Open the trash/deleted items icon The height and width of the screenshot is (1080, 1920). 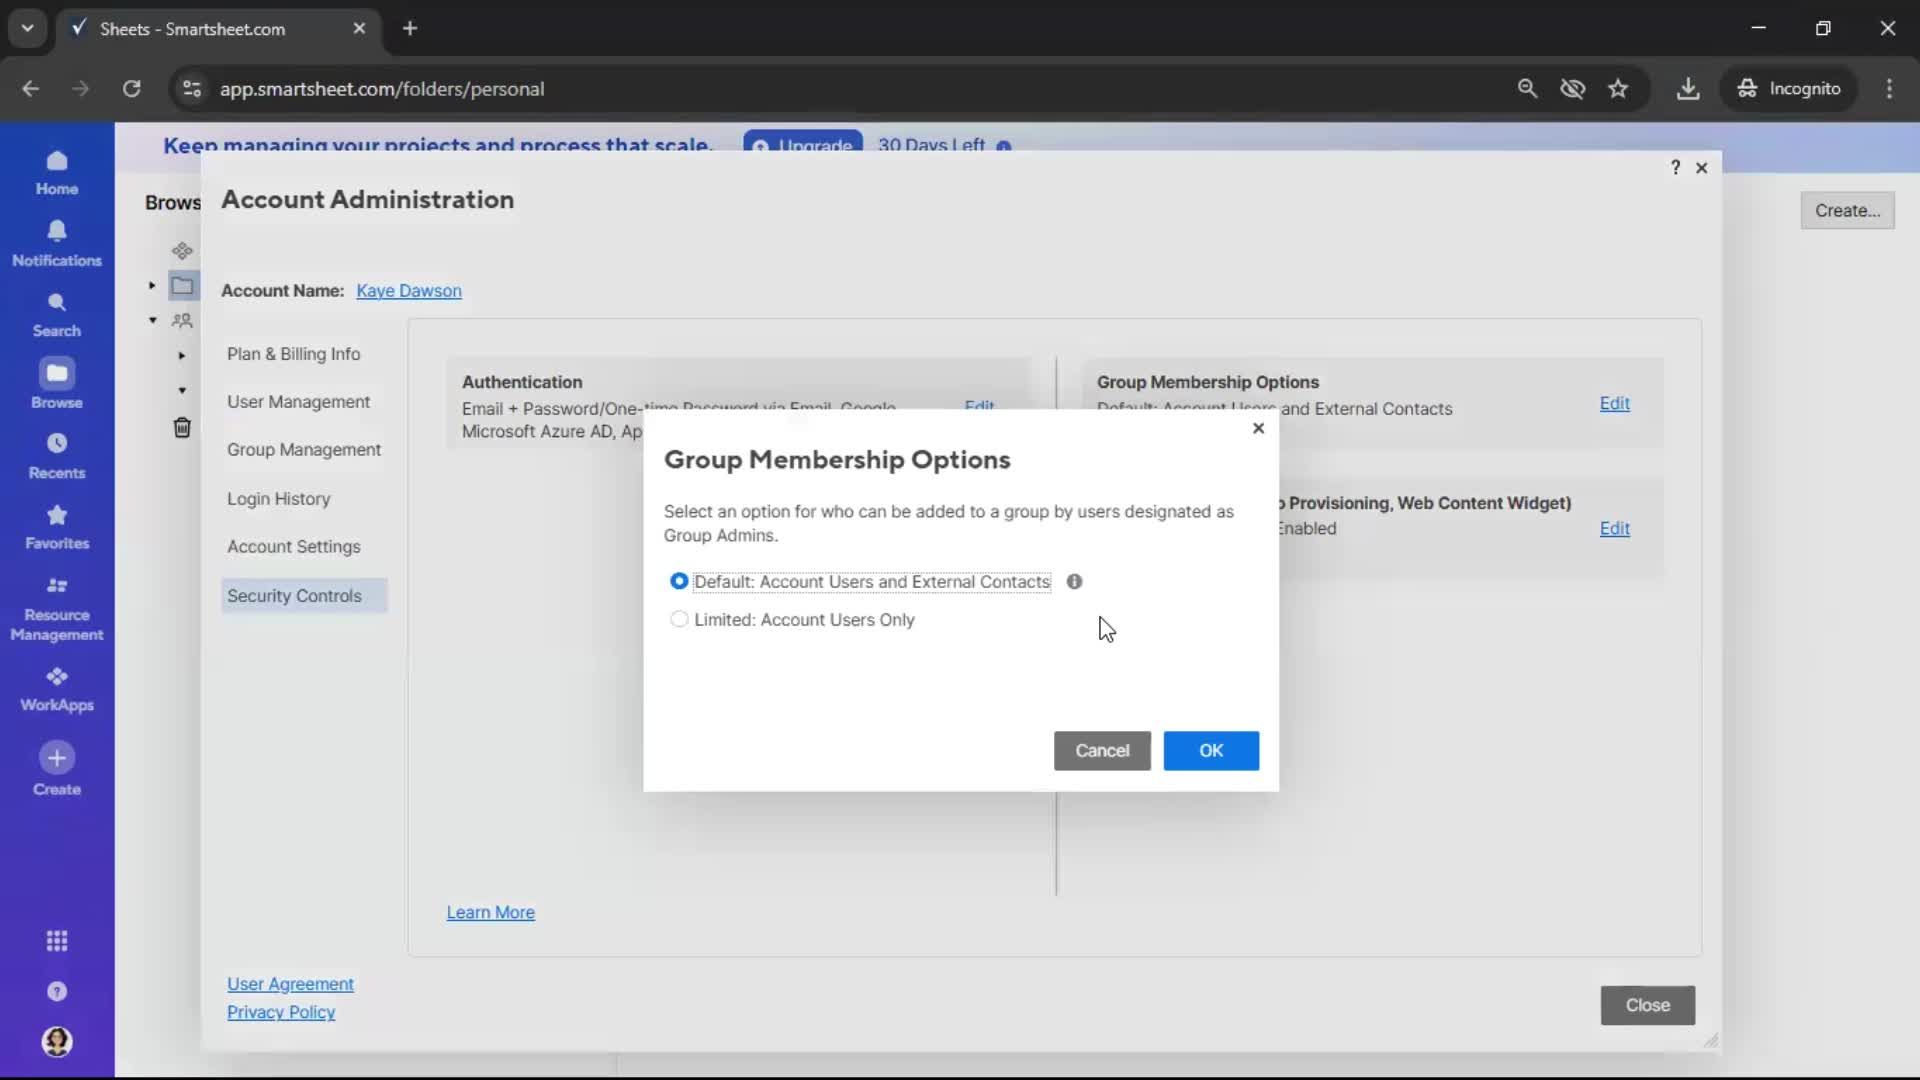[x=183, y=427]
